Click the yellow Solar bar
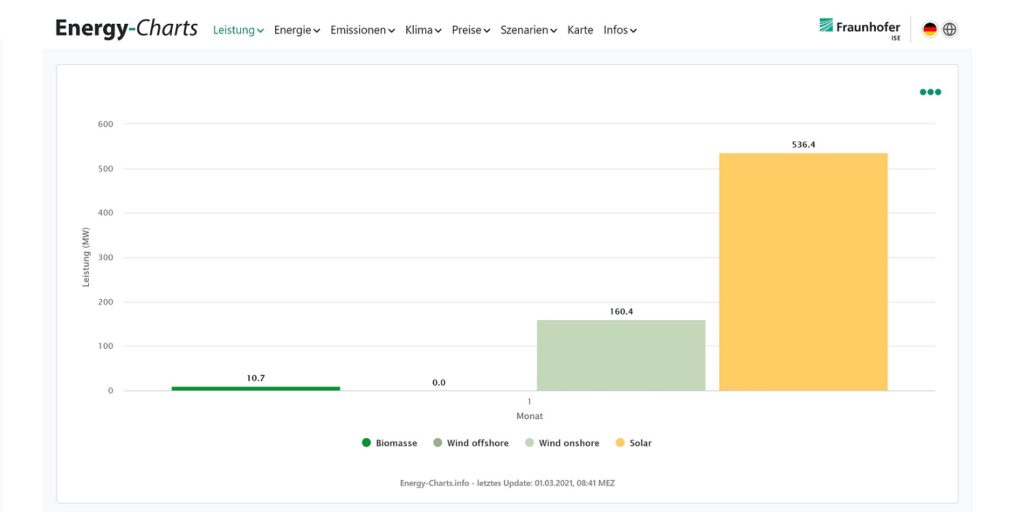Viewport: 1024px width, 512px height. [803, 272]
